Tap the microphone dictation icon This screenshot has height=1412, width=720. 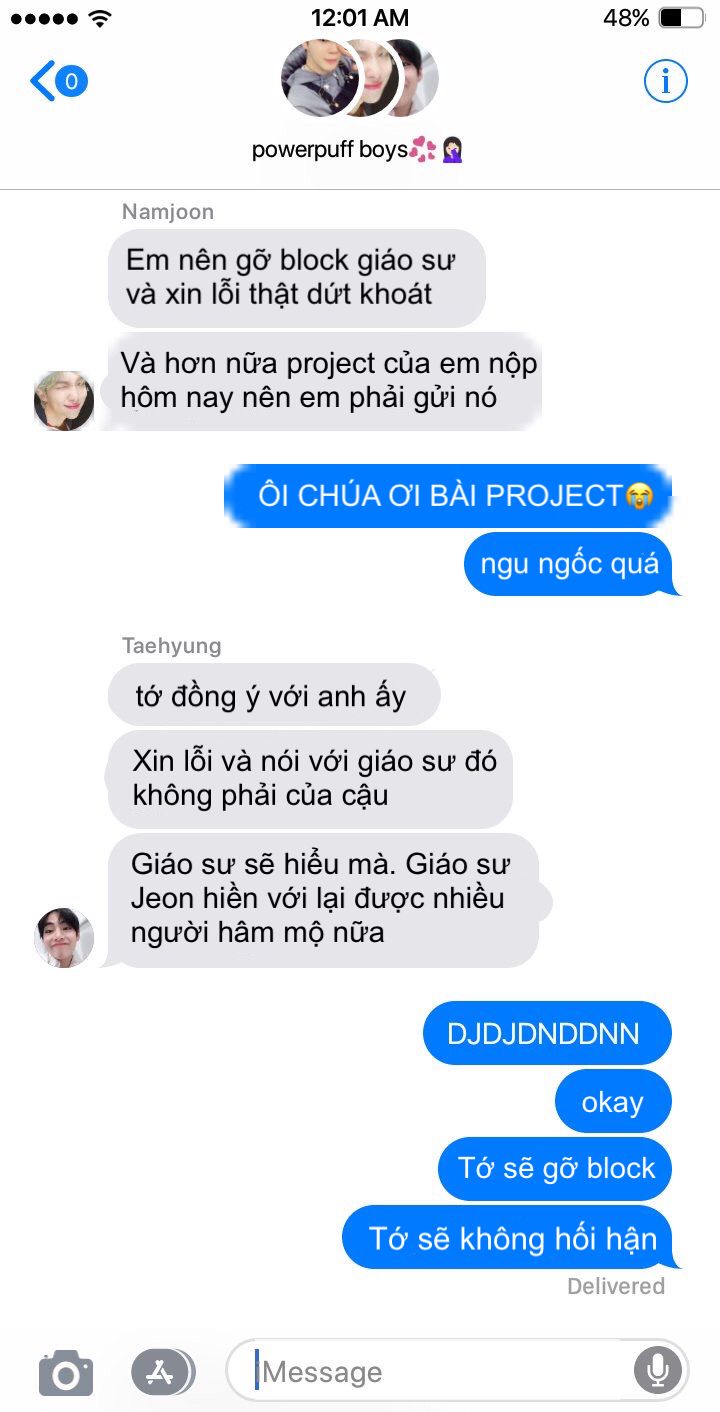pyautogui.click(x=658, y=1371)
